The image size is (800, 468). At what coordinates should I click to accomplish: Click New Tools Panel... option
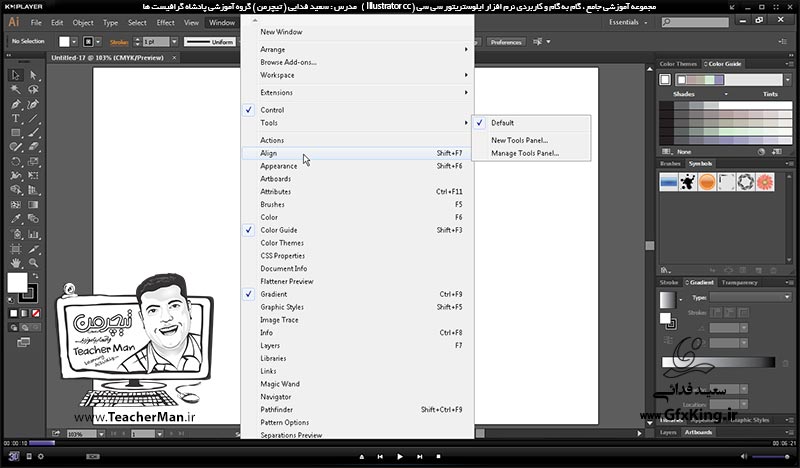(x=531, y=140)
